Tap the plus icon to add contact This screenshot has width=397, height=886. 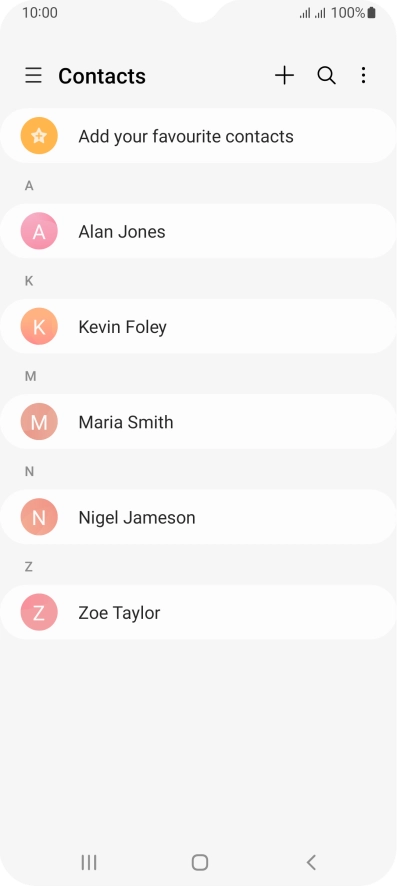[x=285, y=75]
